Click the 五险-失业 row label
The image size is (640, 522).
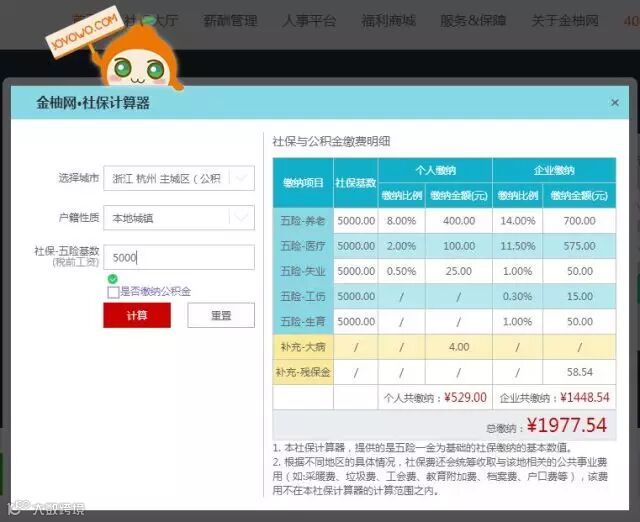(303, 271)
